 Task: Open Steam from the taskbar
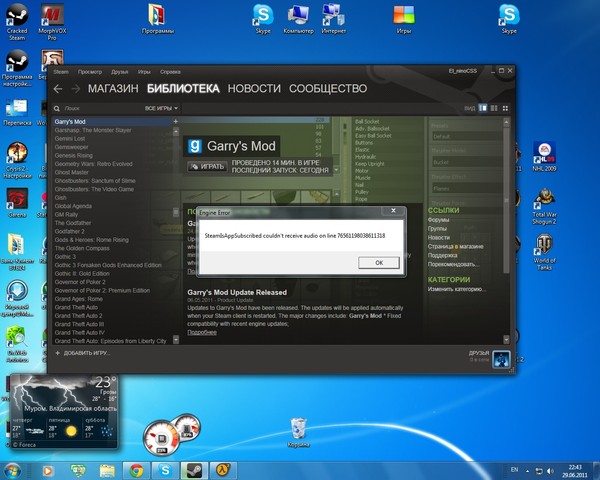195,470
